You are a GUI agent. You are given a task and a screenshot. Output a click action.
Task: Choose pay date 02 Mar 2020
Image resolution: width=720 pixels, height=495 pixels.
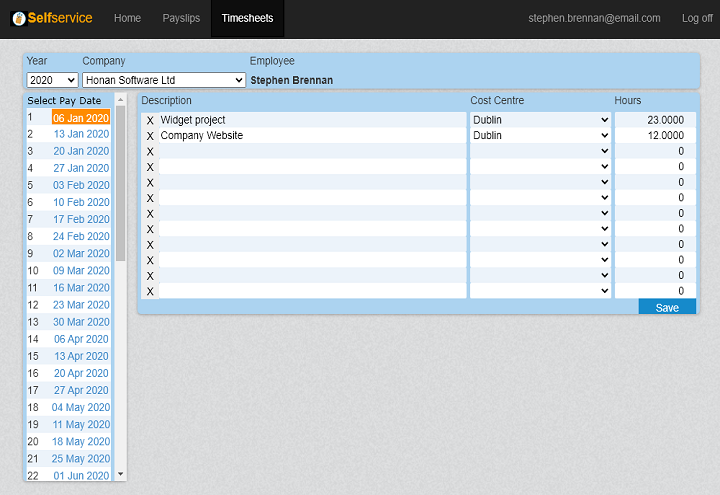click(x=81, y=253)
